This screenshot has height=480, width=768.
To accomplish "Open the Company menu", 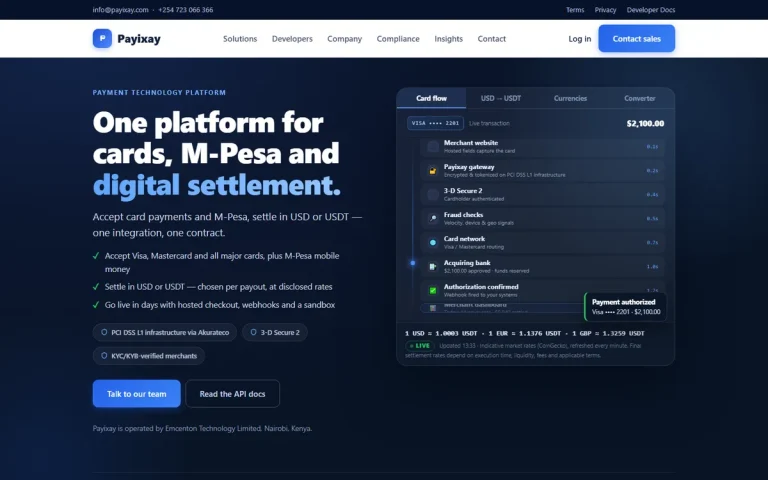I will [344, 39].
